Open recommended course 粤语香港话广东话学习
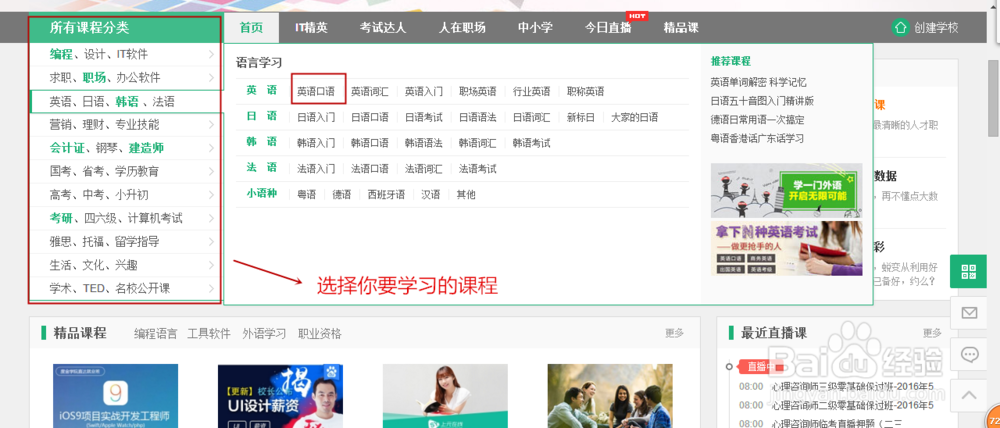Image resolution: width=1000 pixels, height=428 pixels. pyautogui.click(x=758, y=138)
